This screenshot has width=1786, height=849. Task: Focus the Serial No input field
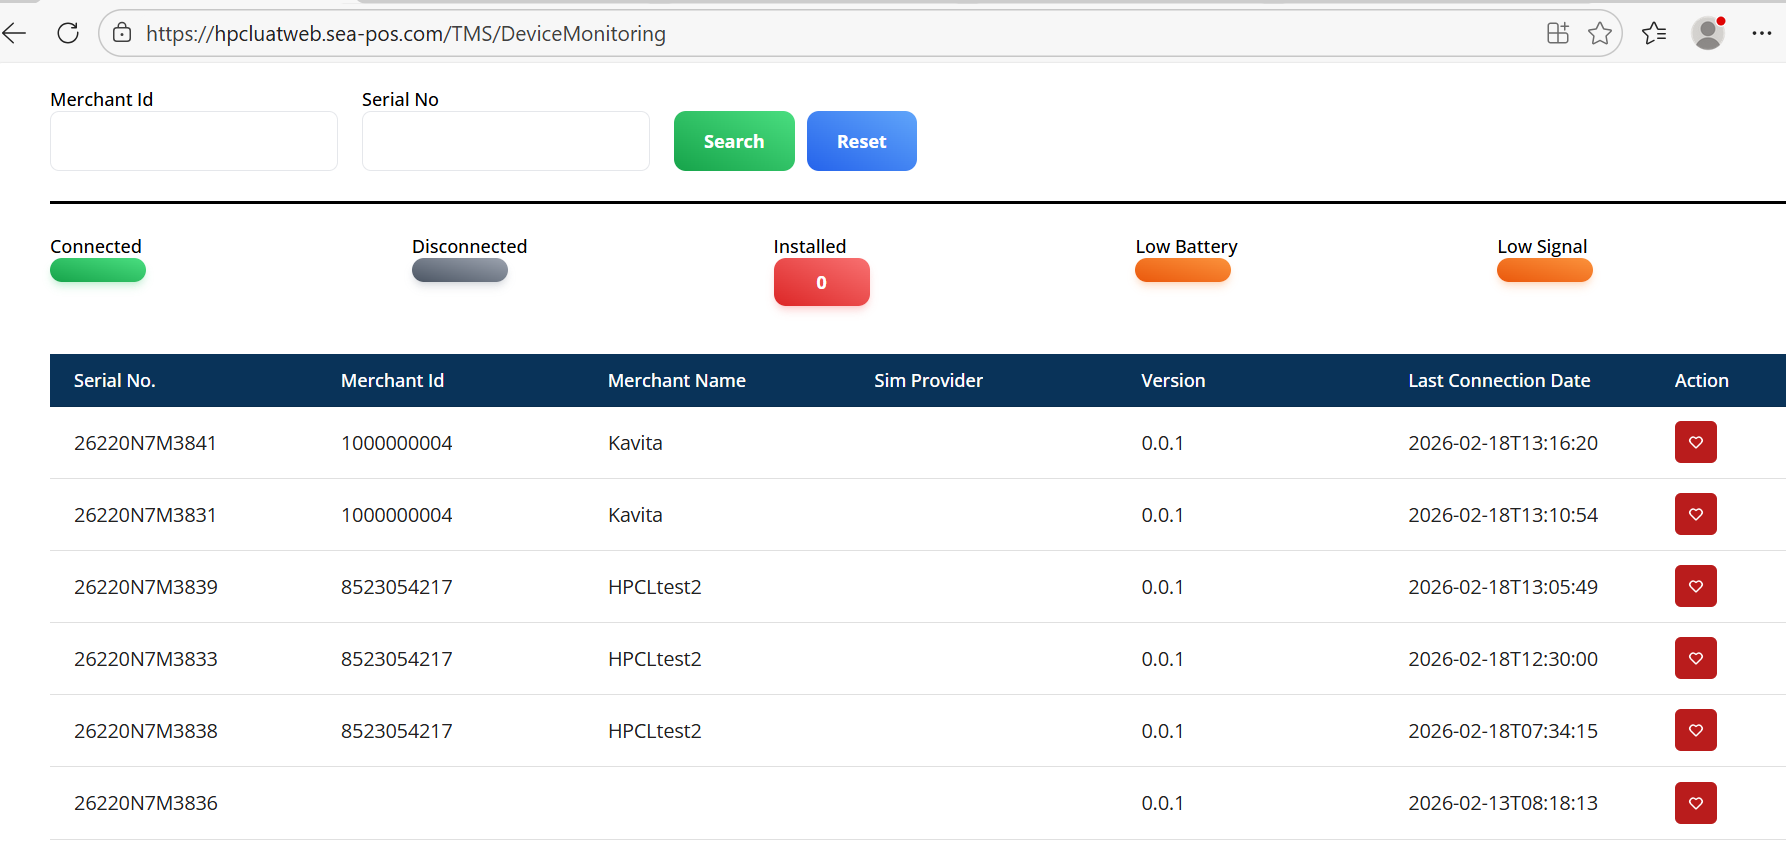[x=505, y=141]
